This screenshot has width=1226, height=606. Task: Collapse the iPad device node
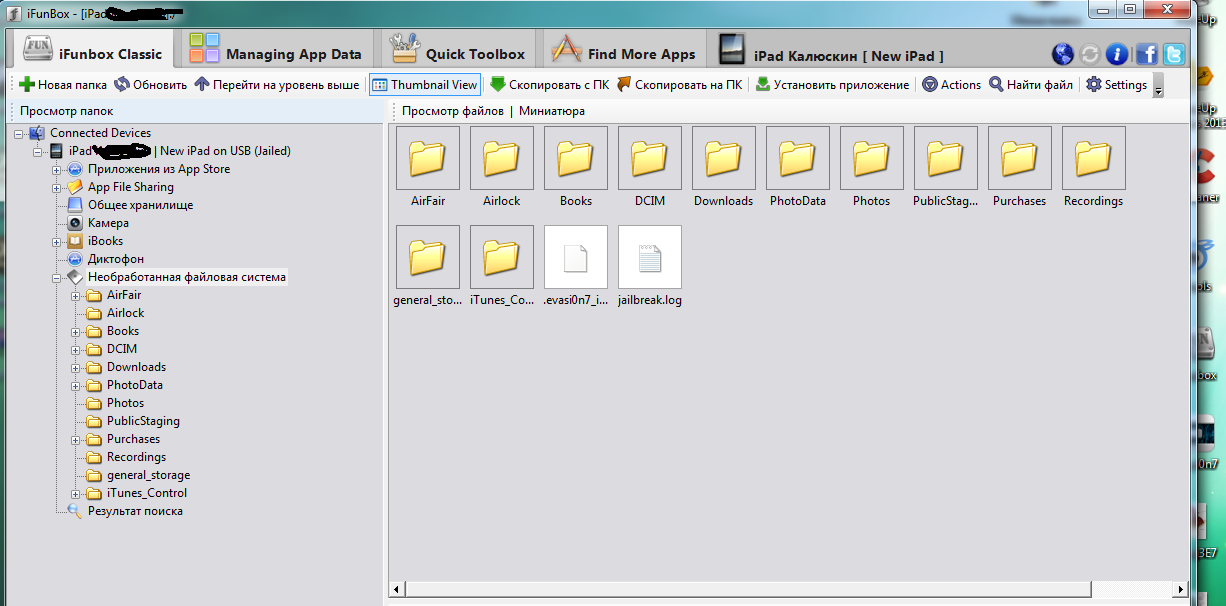click(x=38, y=151)
